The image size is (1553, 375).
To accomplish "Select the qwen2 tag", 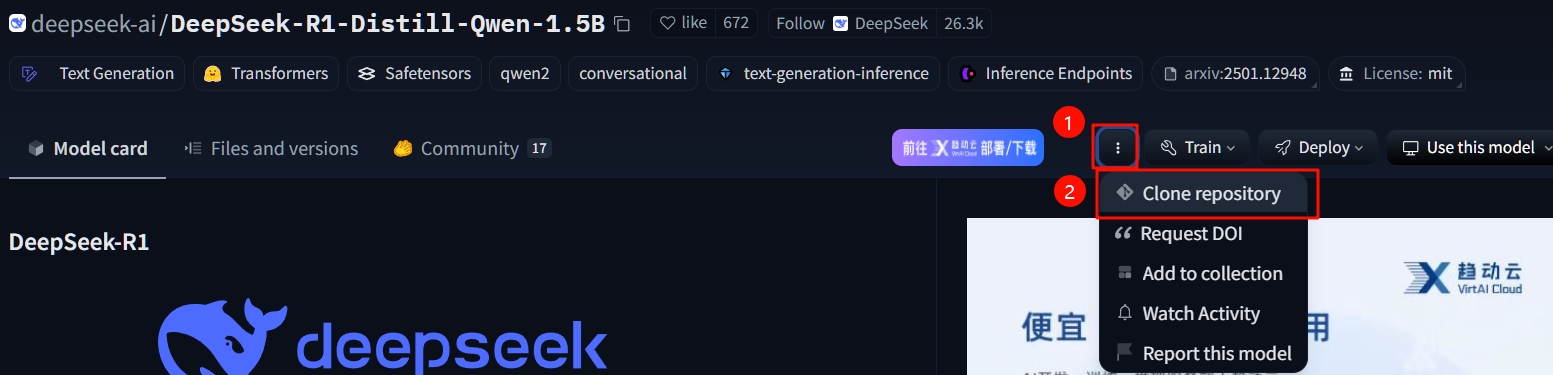I will click(x=525, y=73).
